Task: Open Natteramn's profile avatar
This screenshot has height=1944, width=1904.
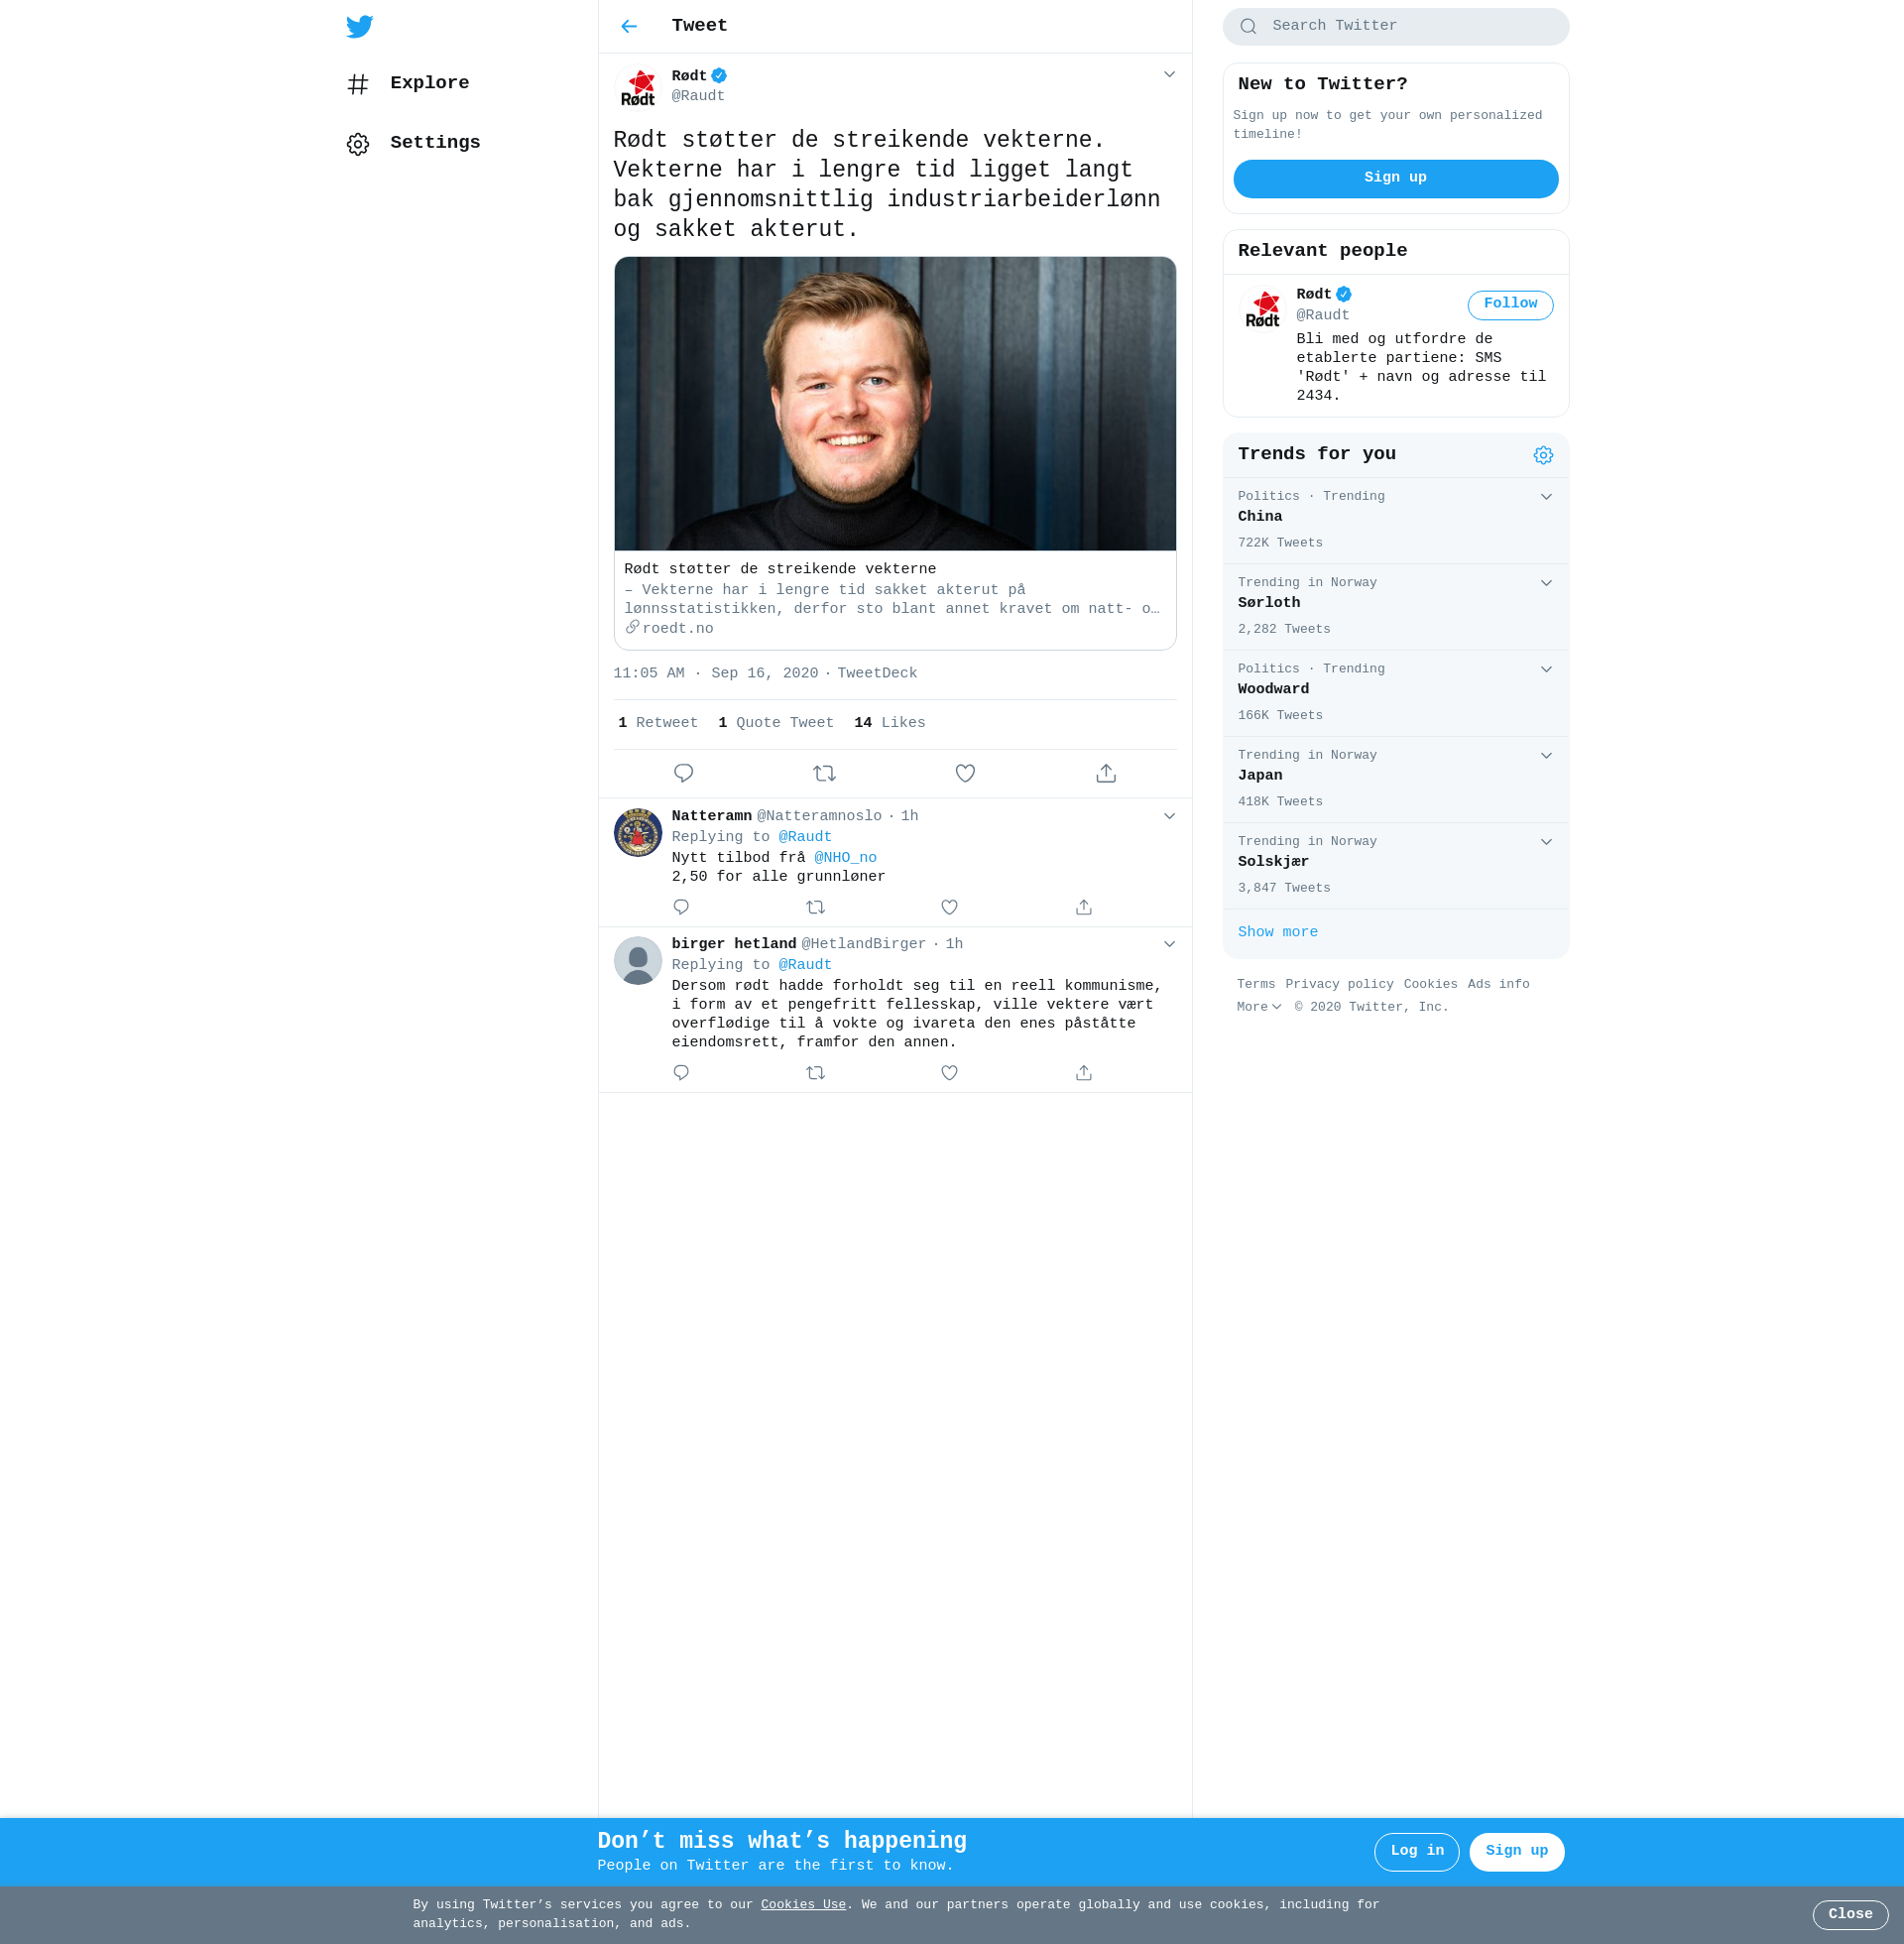Action: [x=638, y=832]
